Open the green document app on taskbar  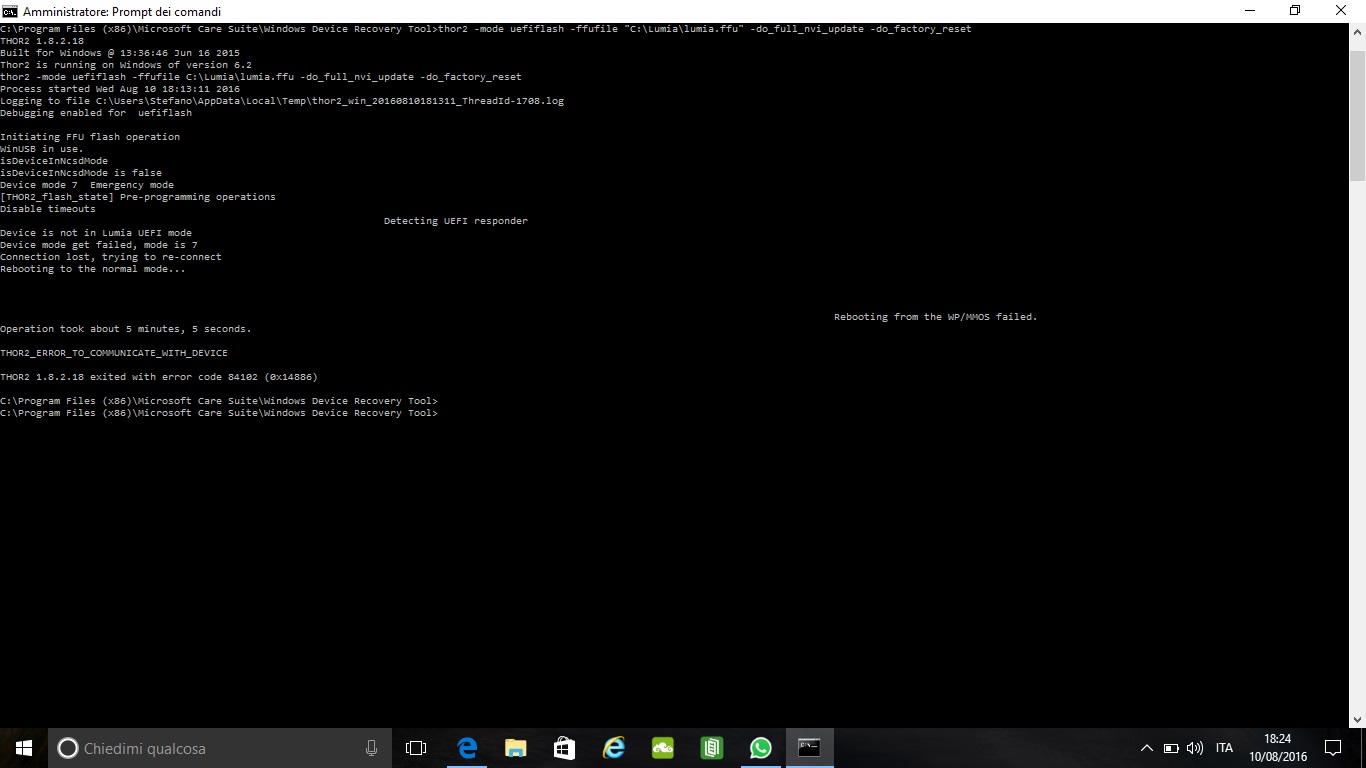pos(712,748)
